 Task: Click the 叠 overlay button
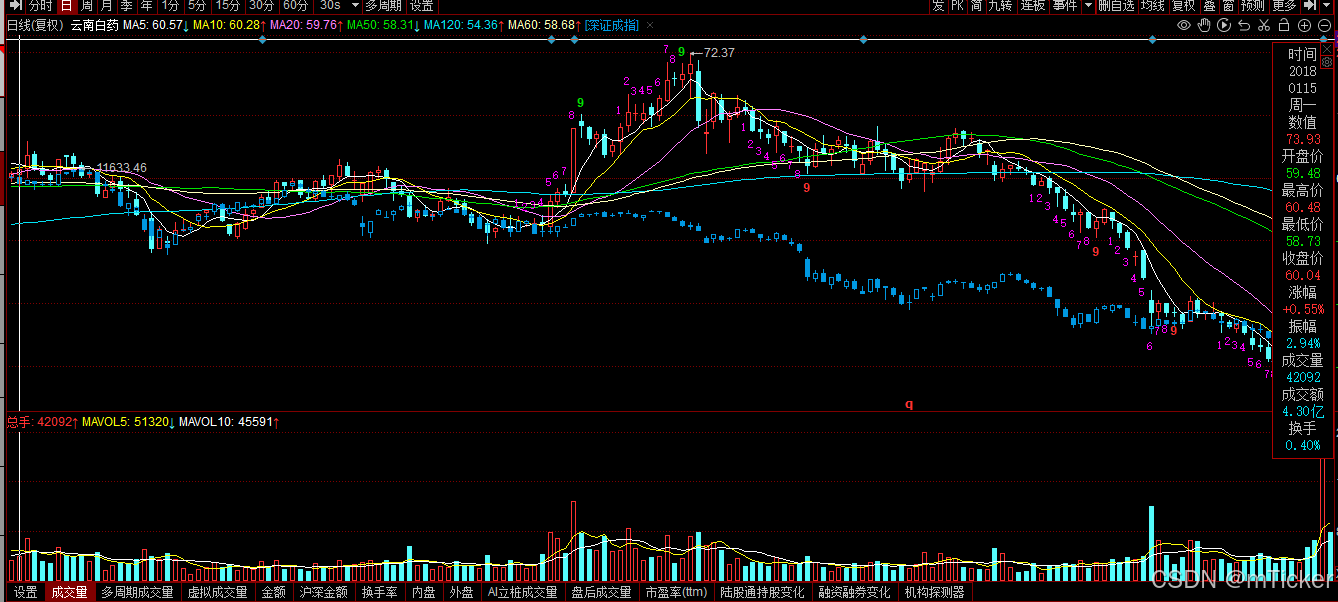click(1209, 6)
